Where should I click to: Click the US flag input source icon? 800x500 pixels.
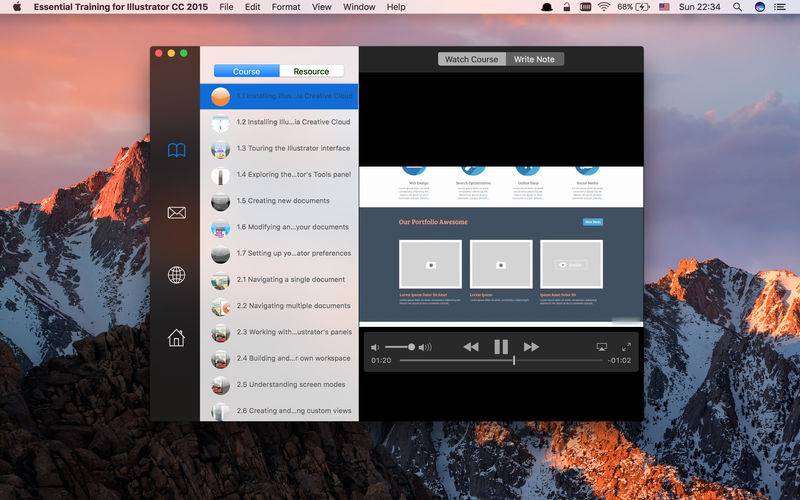pyautogui.click(x=664, y=7)
